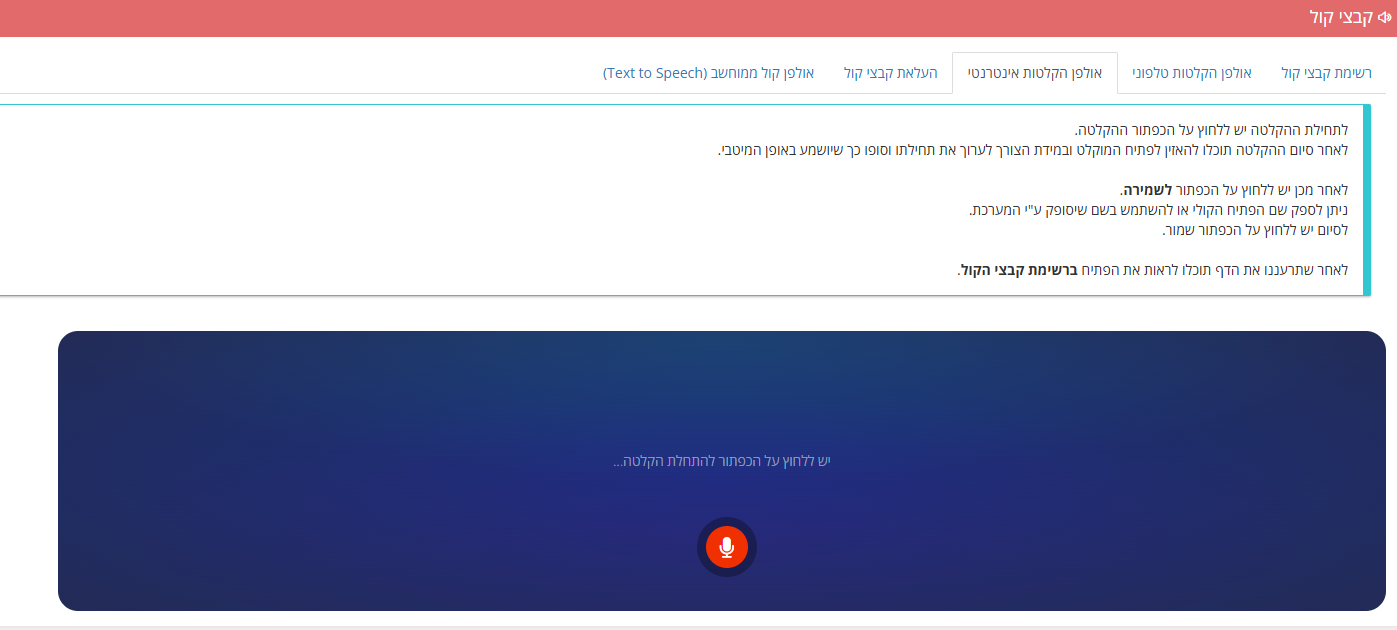Click the line starting לאחר שתרעננו את הדף
The height and width of the screenshot is (630, 1397).
click(1153, 270)
